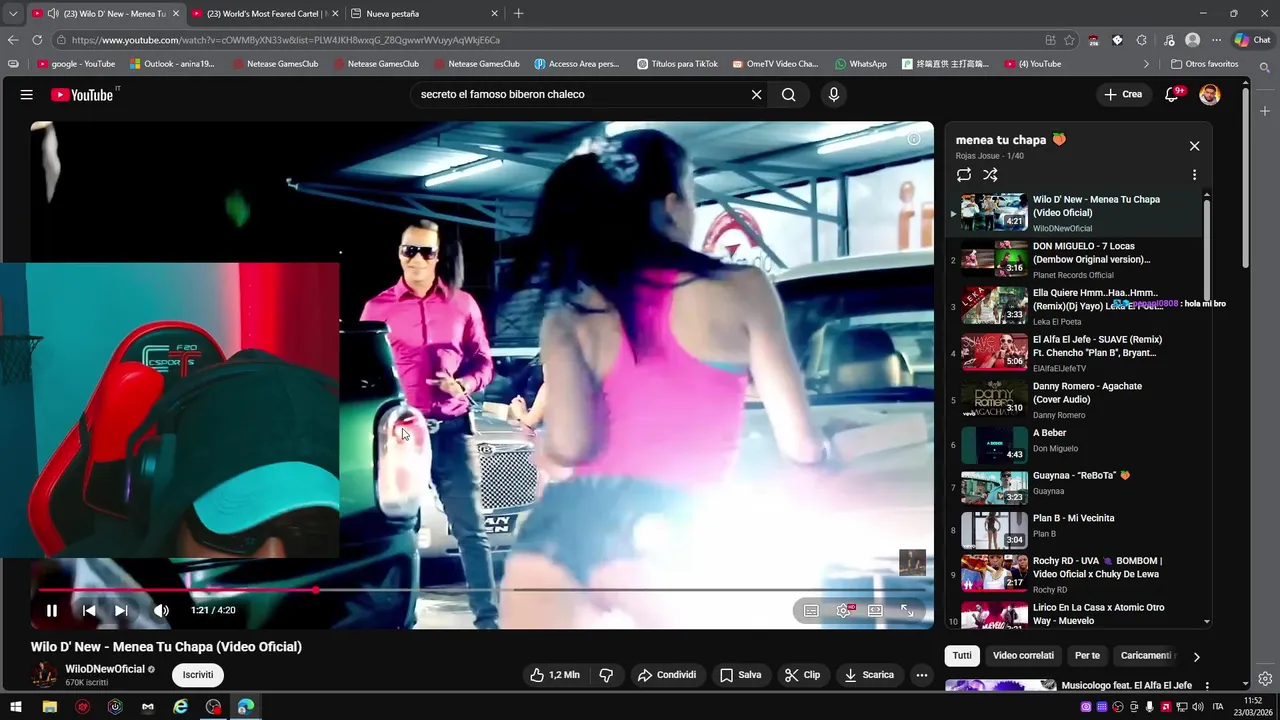Viewport: 1280px width, 720px height.
Task: Open YouTube notifications bell
Action: (x=1173, y=95)
